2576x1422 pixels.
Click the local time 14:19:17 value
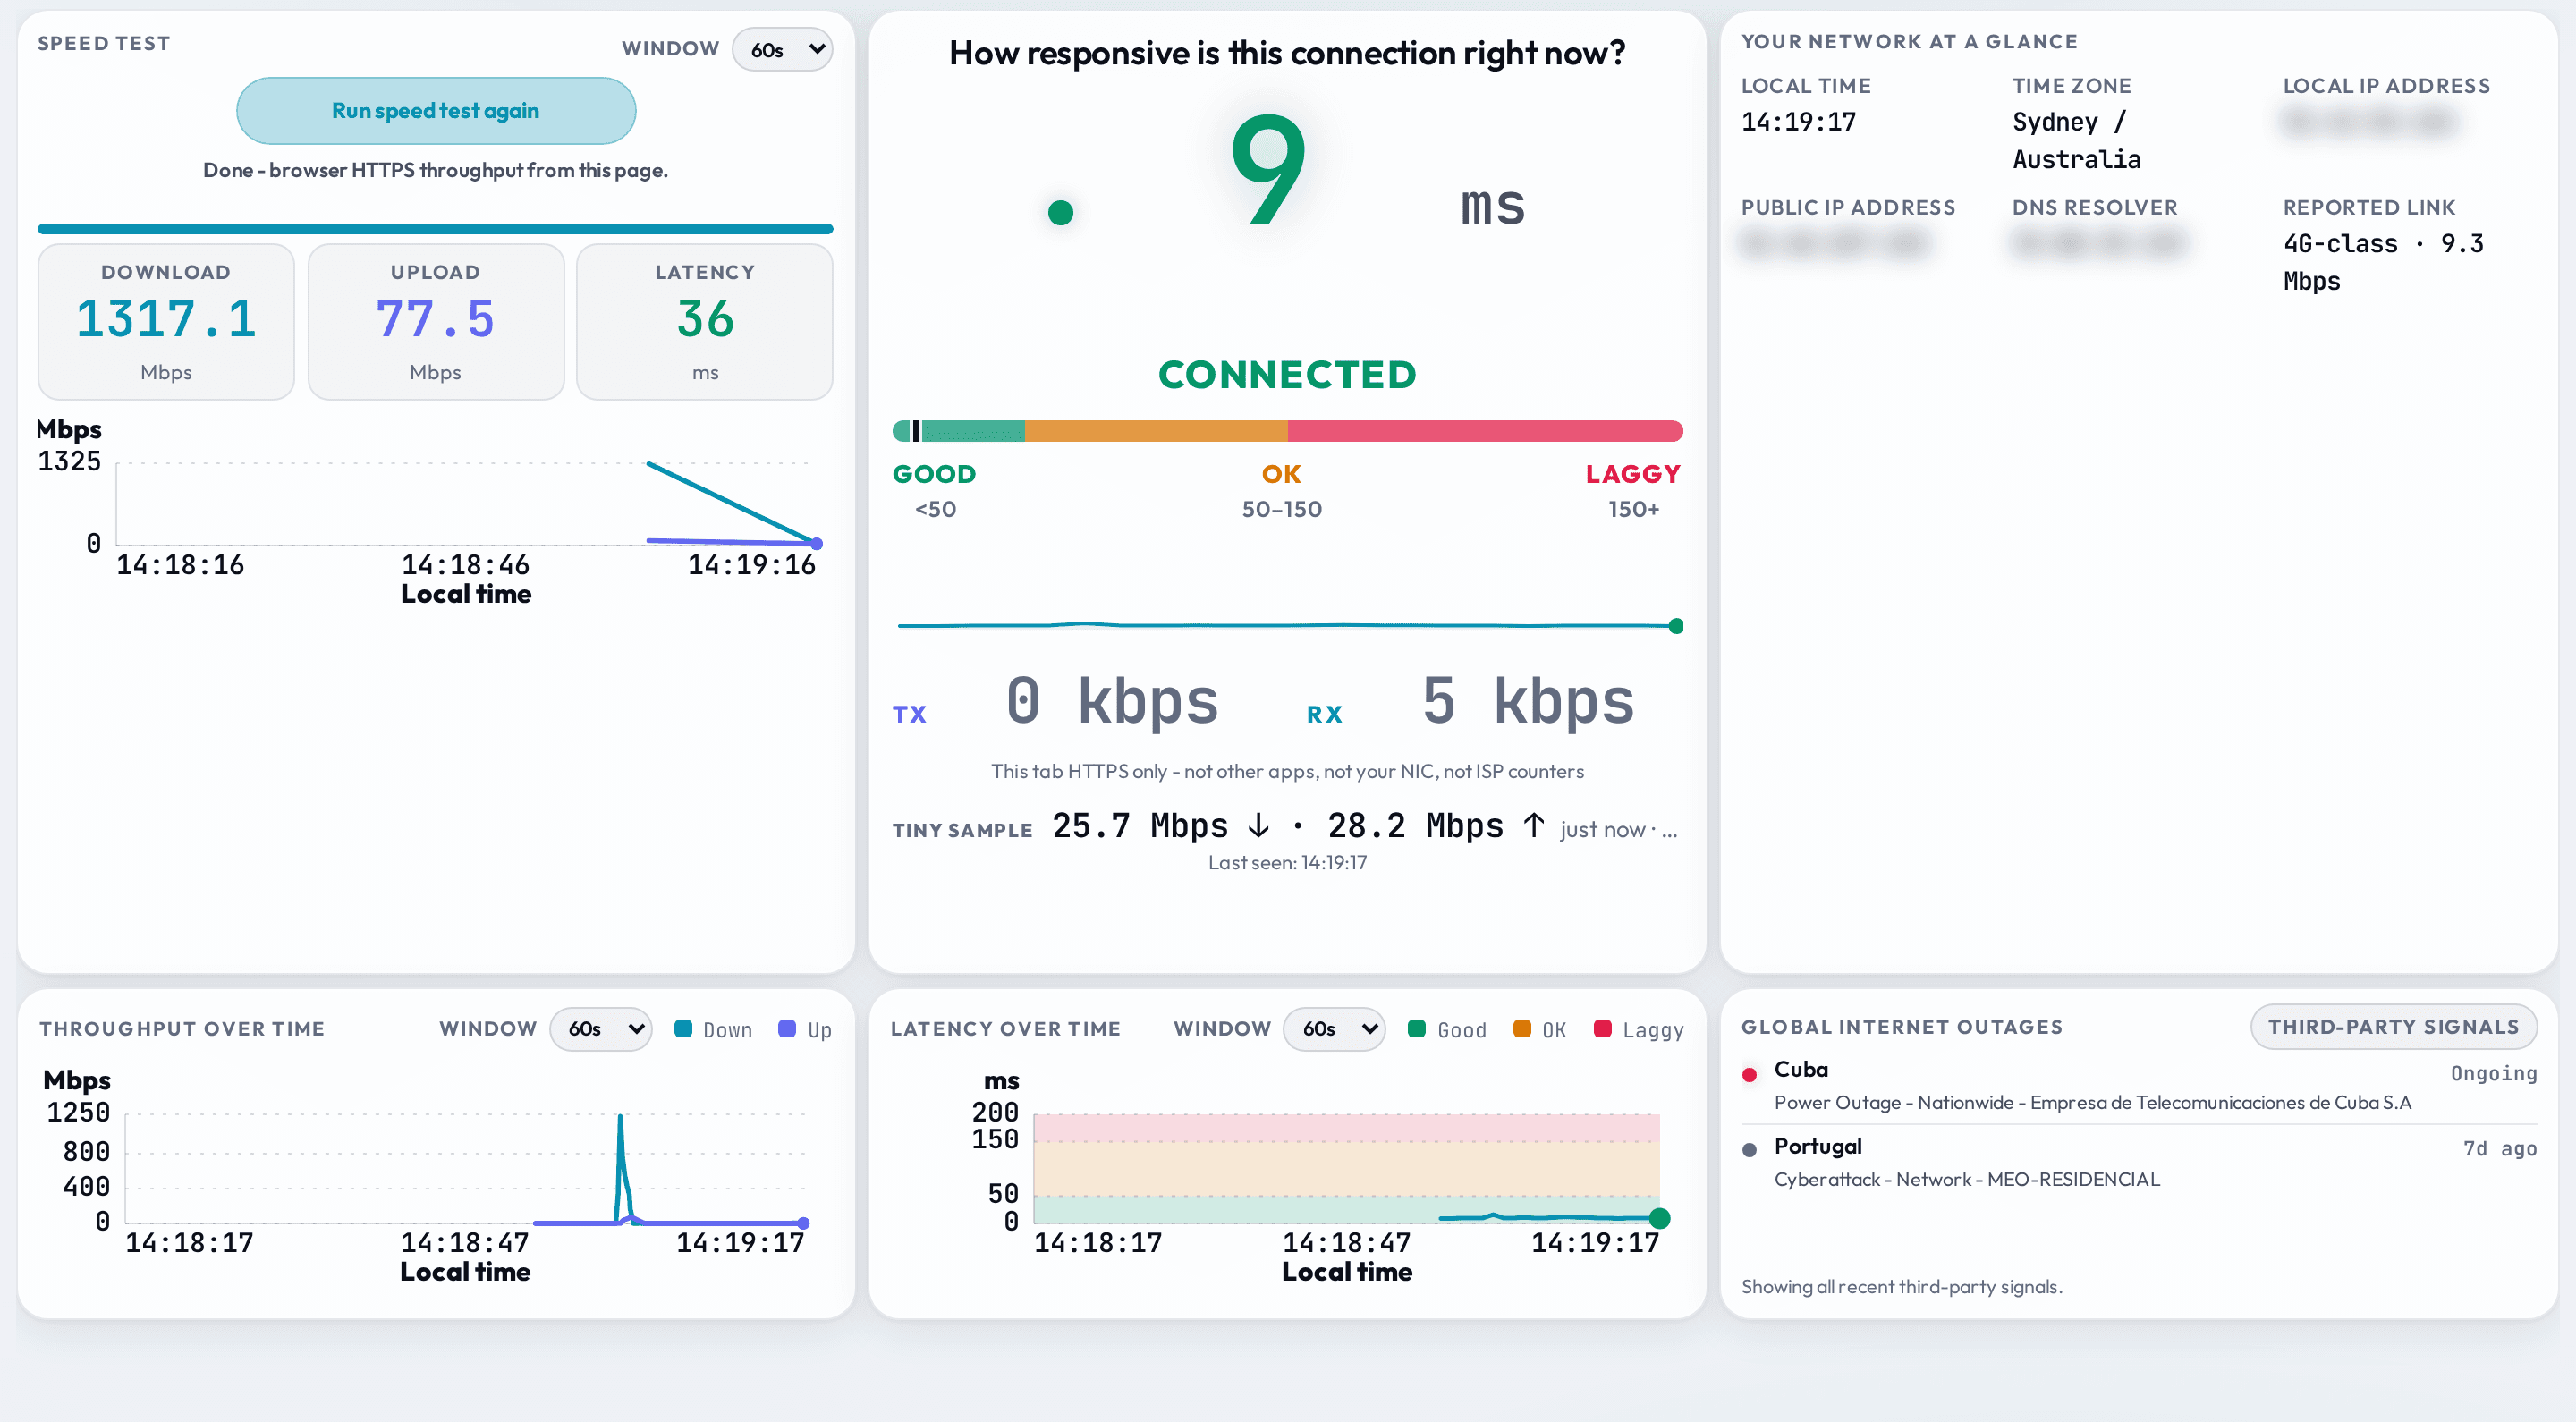1798,122
